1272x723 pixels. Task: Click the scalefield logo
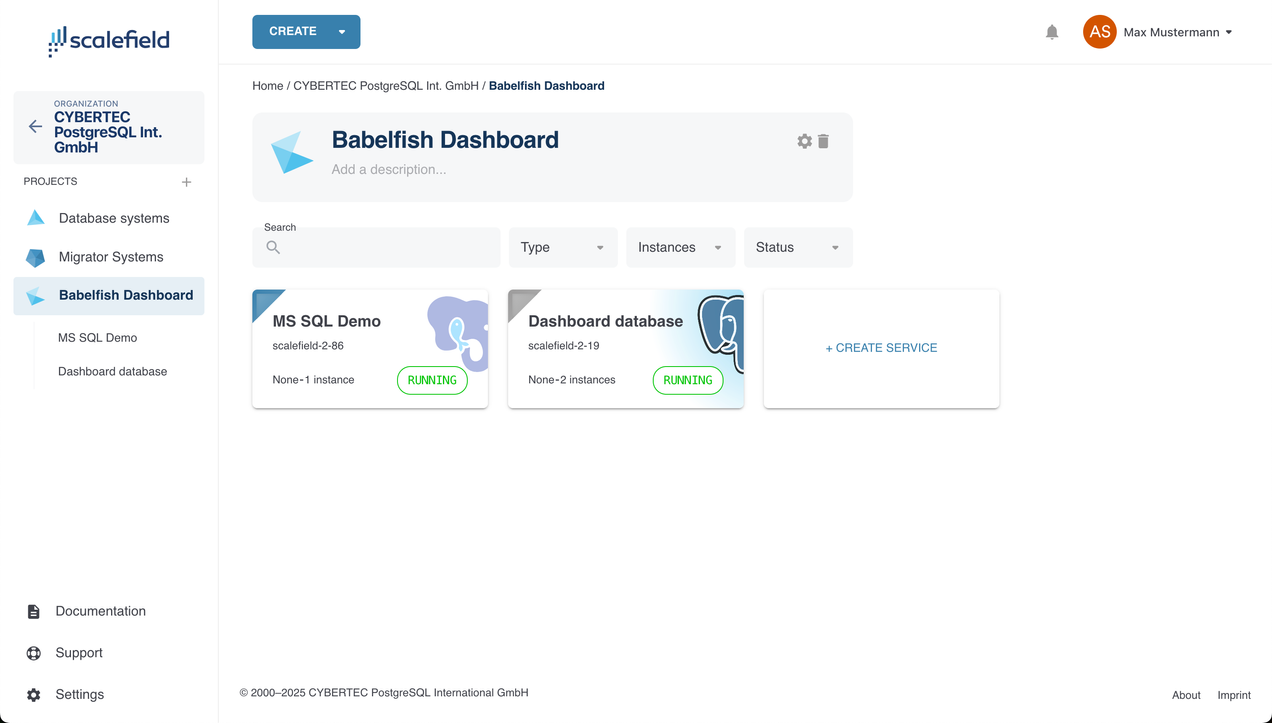tap(109, 40)
